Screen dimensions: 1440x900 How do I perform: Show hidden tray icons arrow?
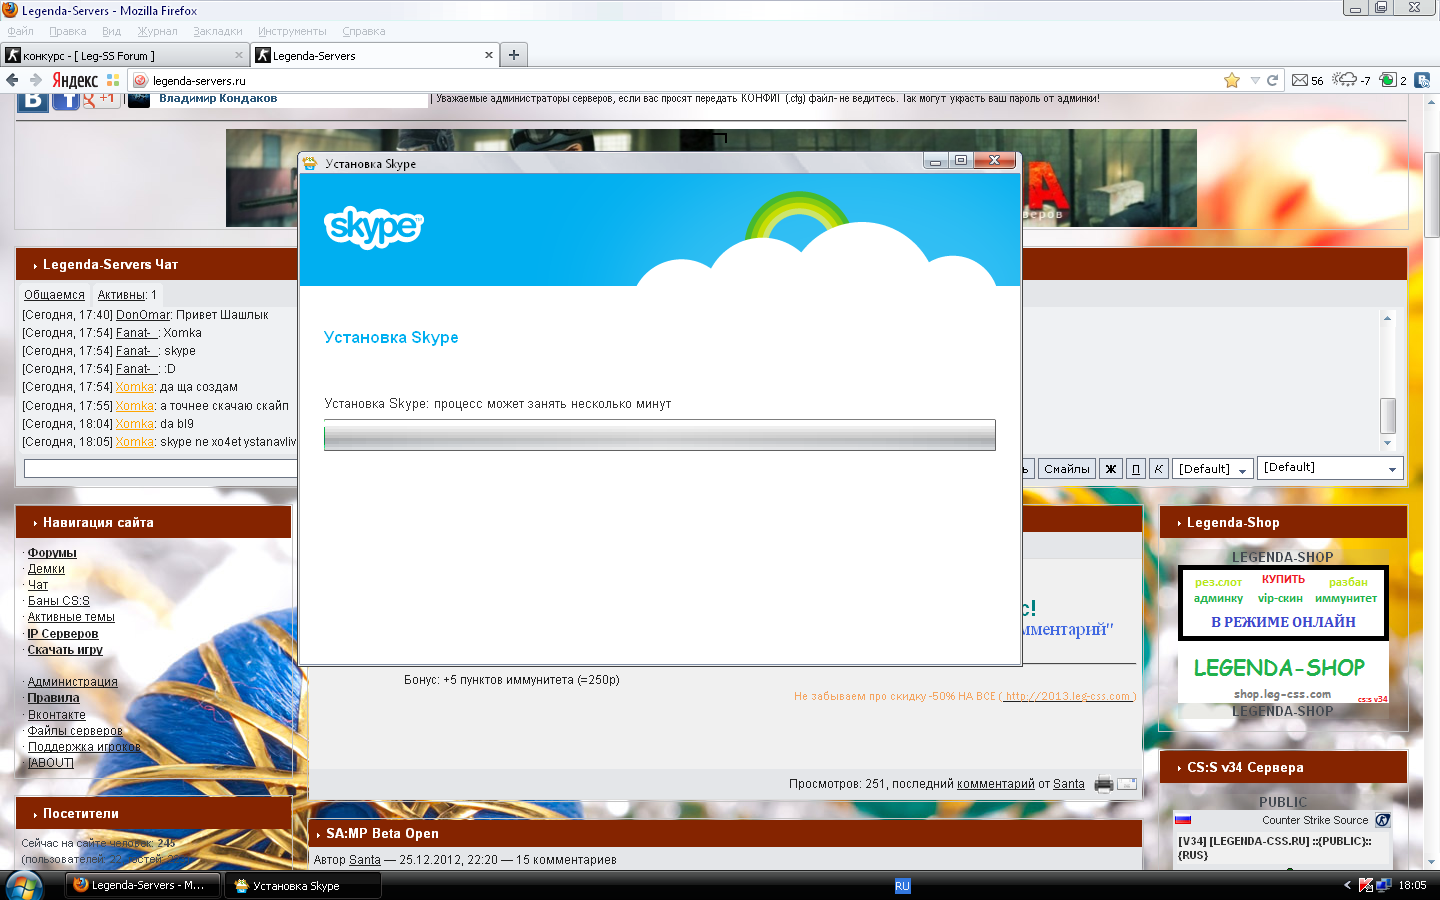click(x=1347, y=885)
